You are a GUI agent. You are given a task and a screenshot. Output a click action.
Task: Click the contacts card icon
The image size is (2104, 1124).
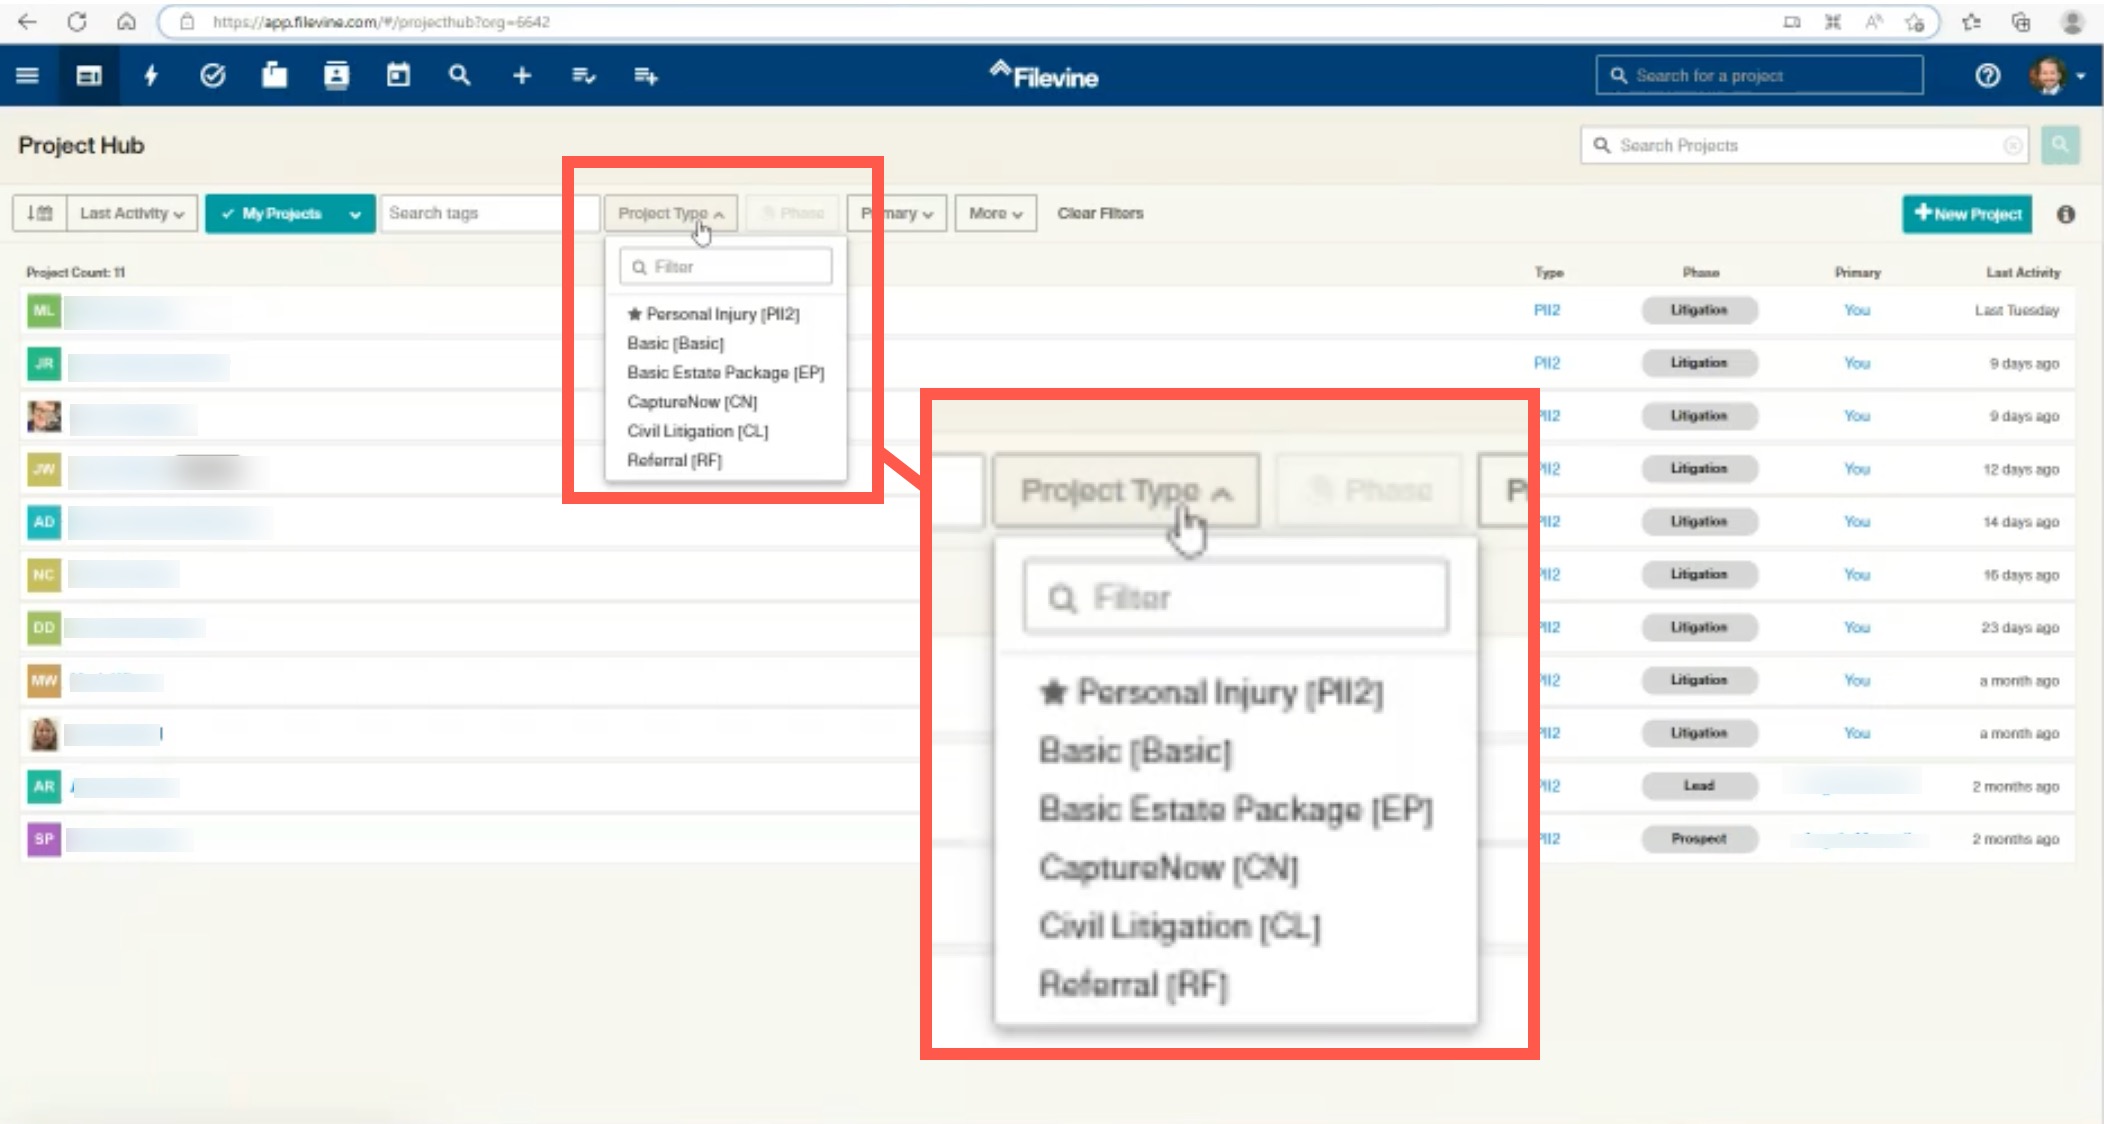(336, 76)
